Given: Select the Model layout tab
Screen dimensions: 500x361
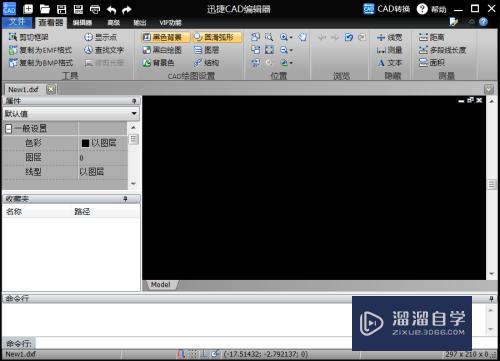Looking at the screenshot, I should [161, 285].
